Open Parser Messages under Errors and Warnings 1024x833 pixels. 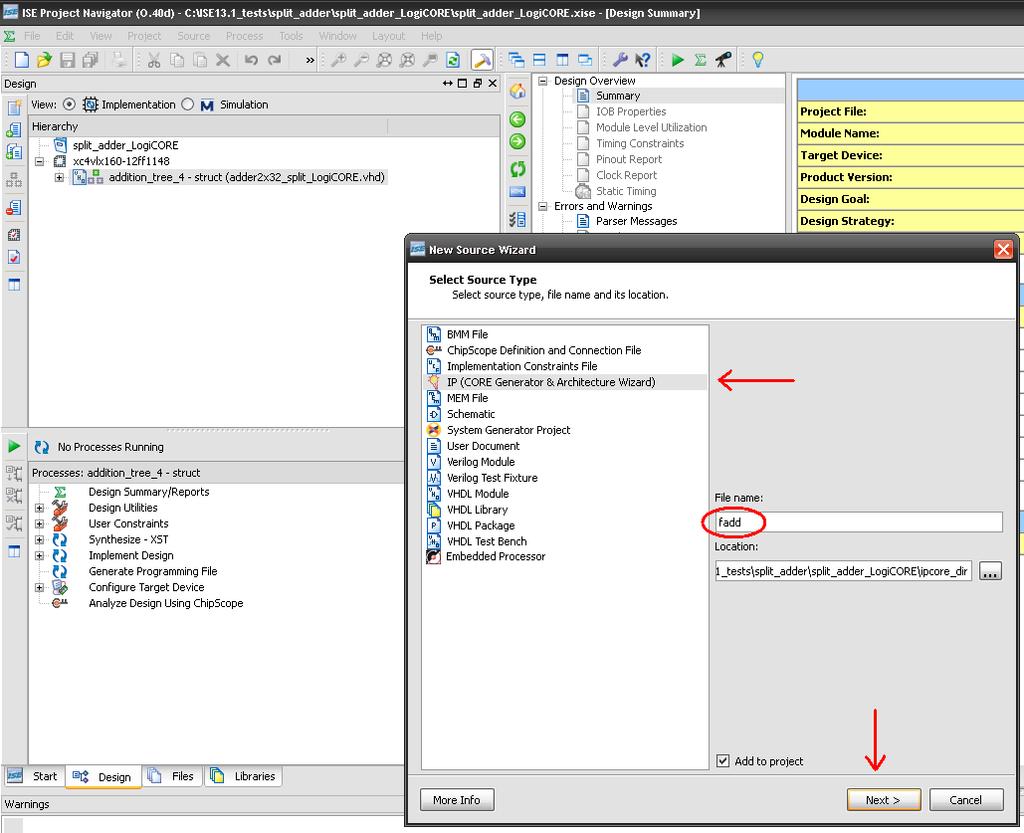pyautogui.click(x=636, y=221)
